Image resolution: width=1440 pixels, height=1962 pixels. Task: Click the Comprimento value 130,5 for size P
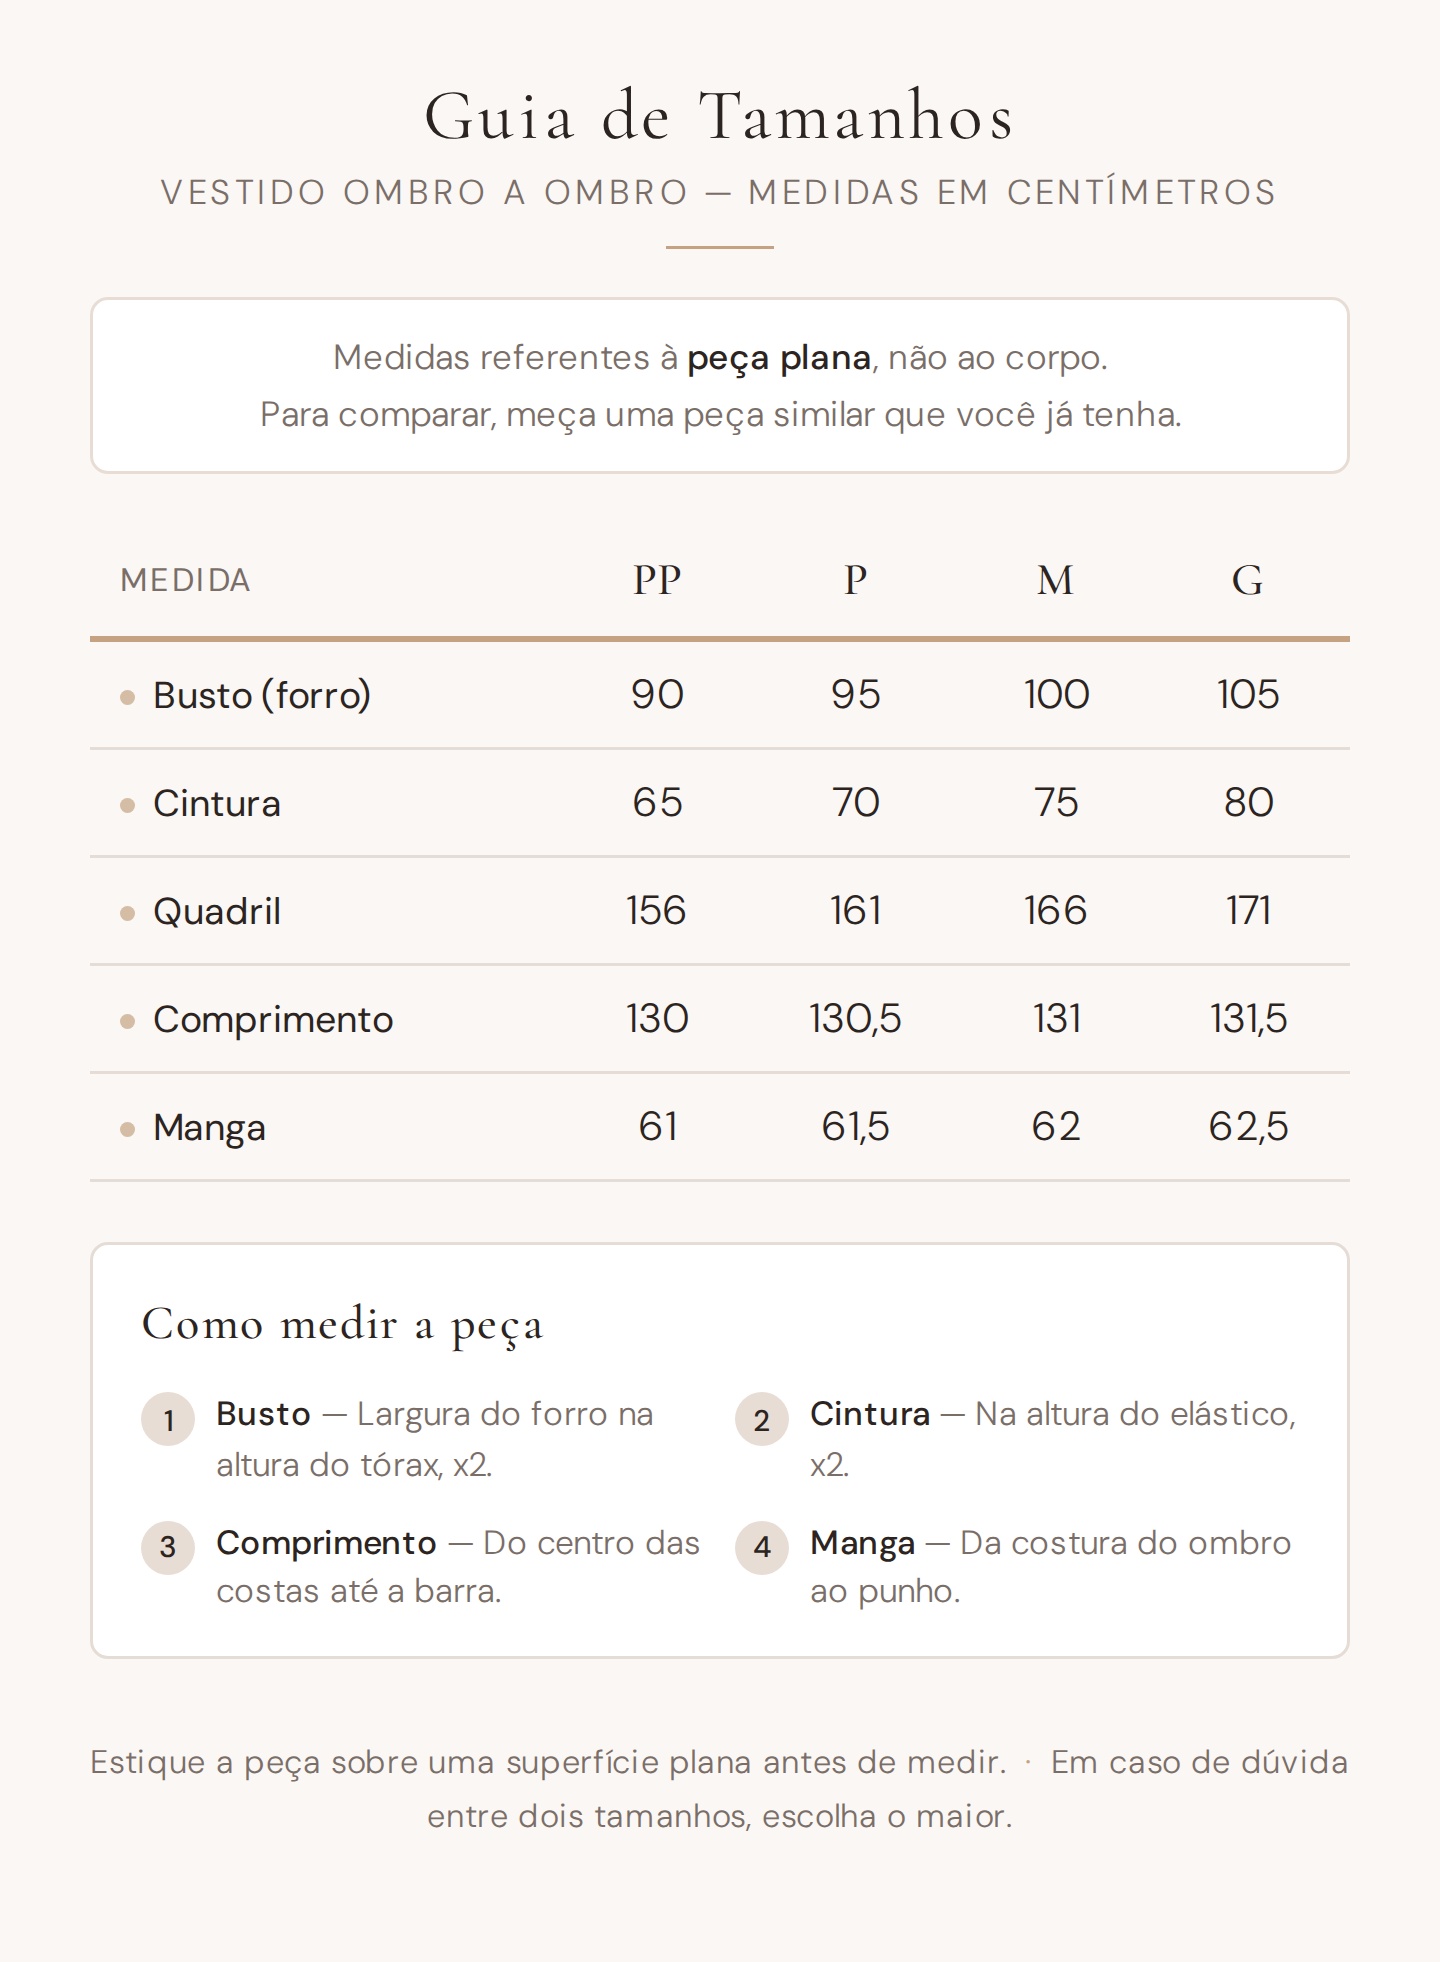click(x=855, y=1019)
